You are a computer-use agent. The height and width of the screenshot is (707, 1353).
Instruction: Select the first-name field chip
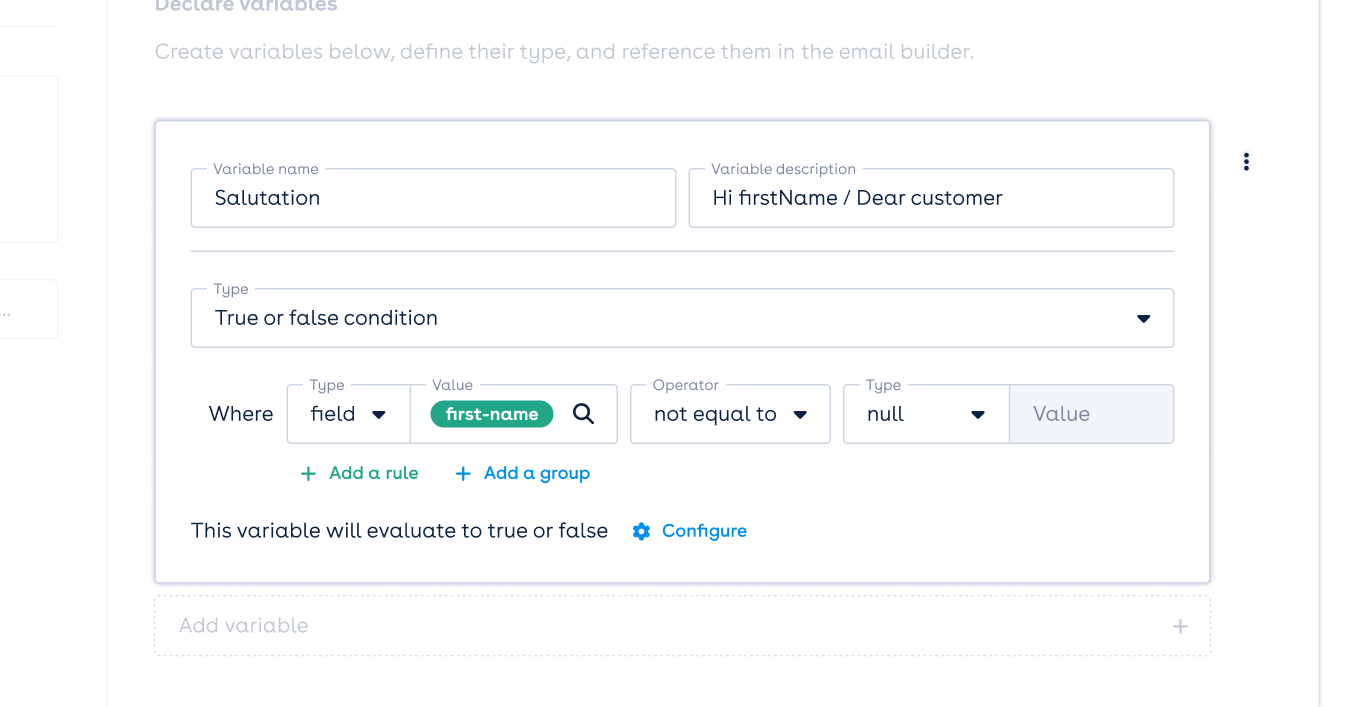coord(492,414)
